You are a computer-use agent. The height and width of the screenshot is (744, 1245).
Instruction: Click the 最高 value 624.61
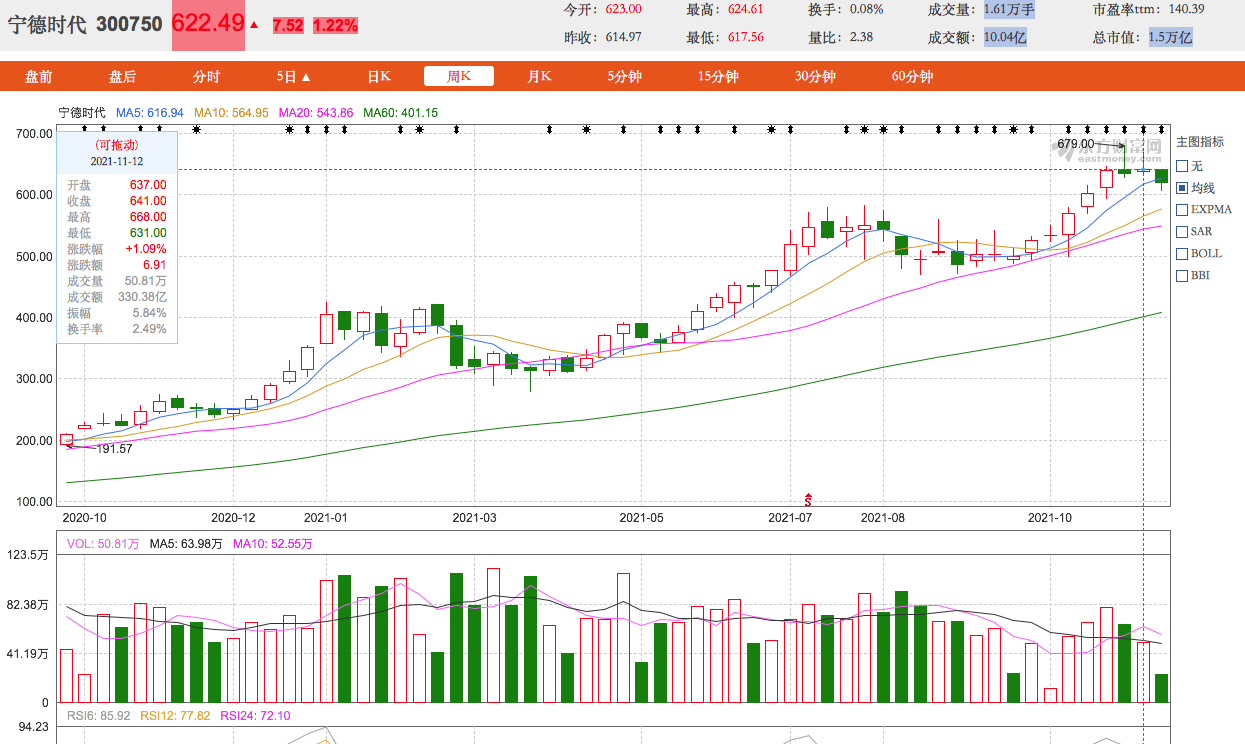pos(746,10)
